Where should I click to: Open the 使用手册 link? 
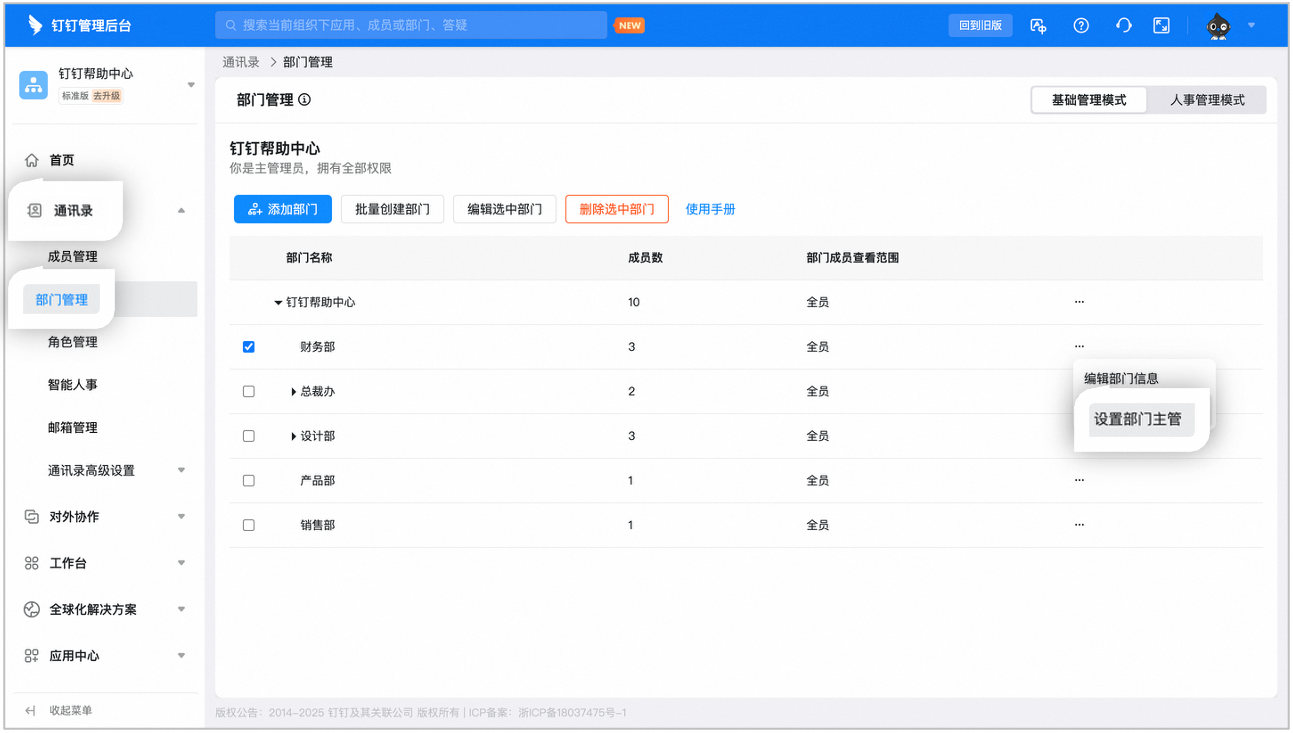[711, 209]
